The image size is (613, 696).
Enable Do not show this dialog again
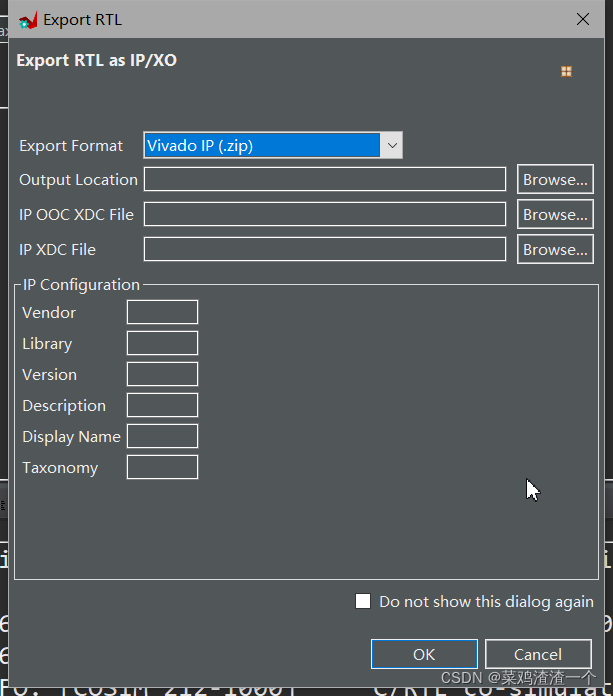[363, 601]
